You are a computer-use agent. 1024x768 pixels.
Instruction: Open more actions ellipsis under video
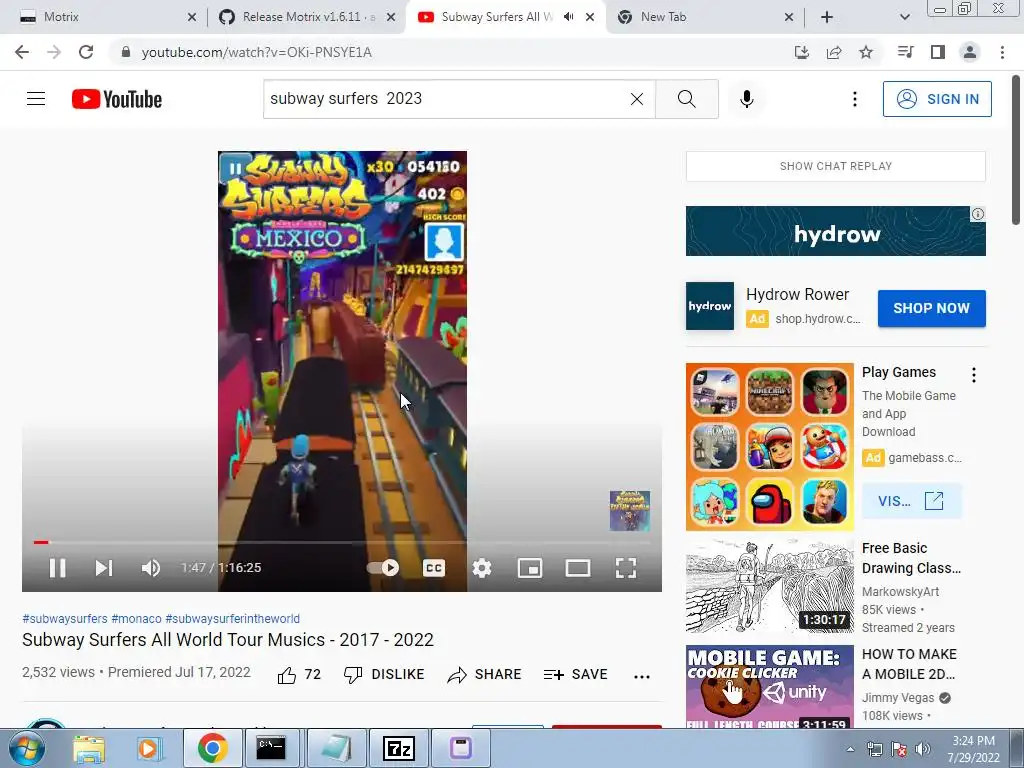click(642, 676)
